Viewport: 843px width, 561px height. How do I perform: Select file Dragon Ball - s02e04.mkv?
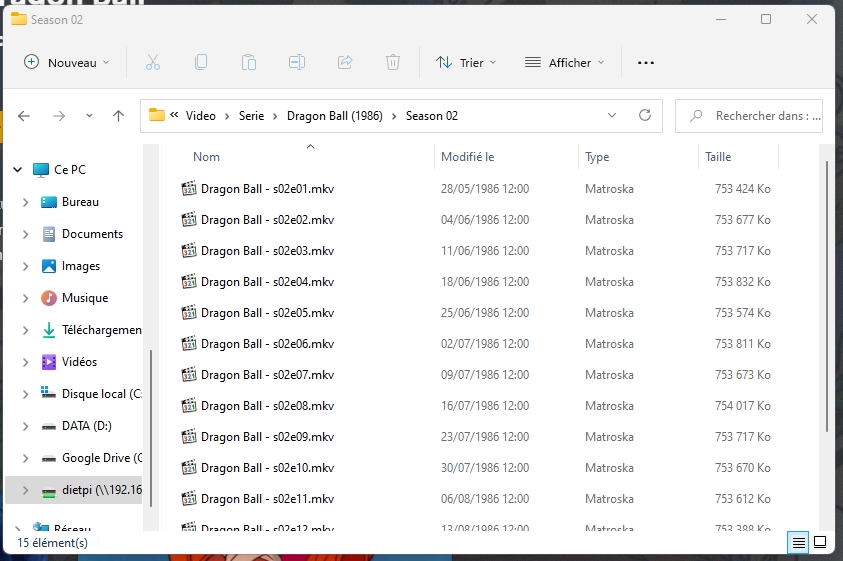pyautogui.click(x=267, y=282)
